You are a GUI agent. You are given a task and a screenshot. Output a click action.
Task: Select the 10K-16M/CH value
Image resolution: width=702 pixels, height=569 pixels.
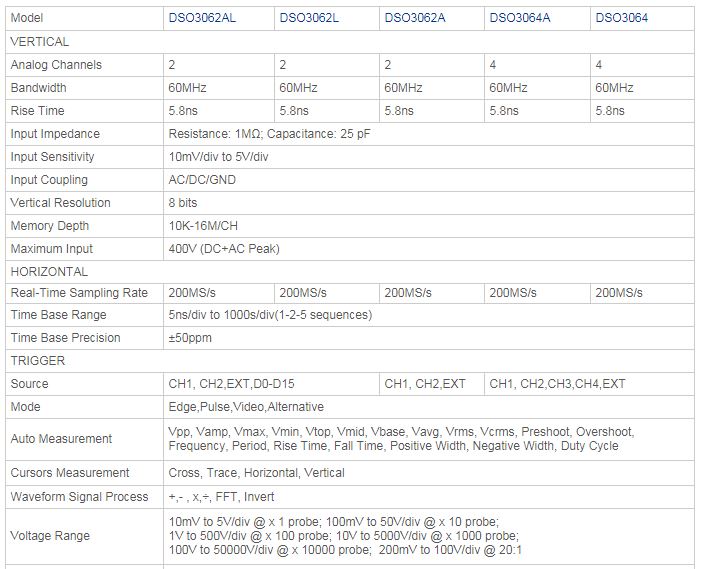[203, 226]
